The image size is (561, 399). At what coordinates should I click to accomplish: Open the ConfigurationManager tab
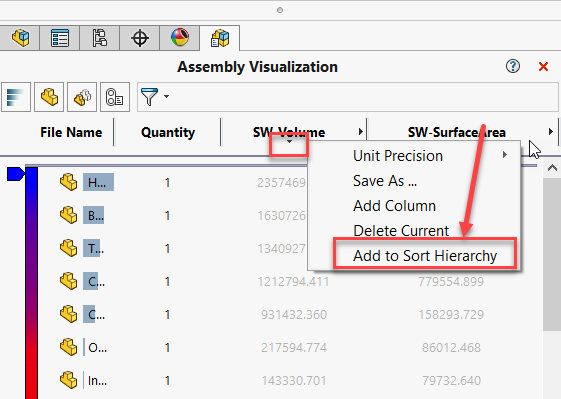tap(99, 38)
